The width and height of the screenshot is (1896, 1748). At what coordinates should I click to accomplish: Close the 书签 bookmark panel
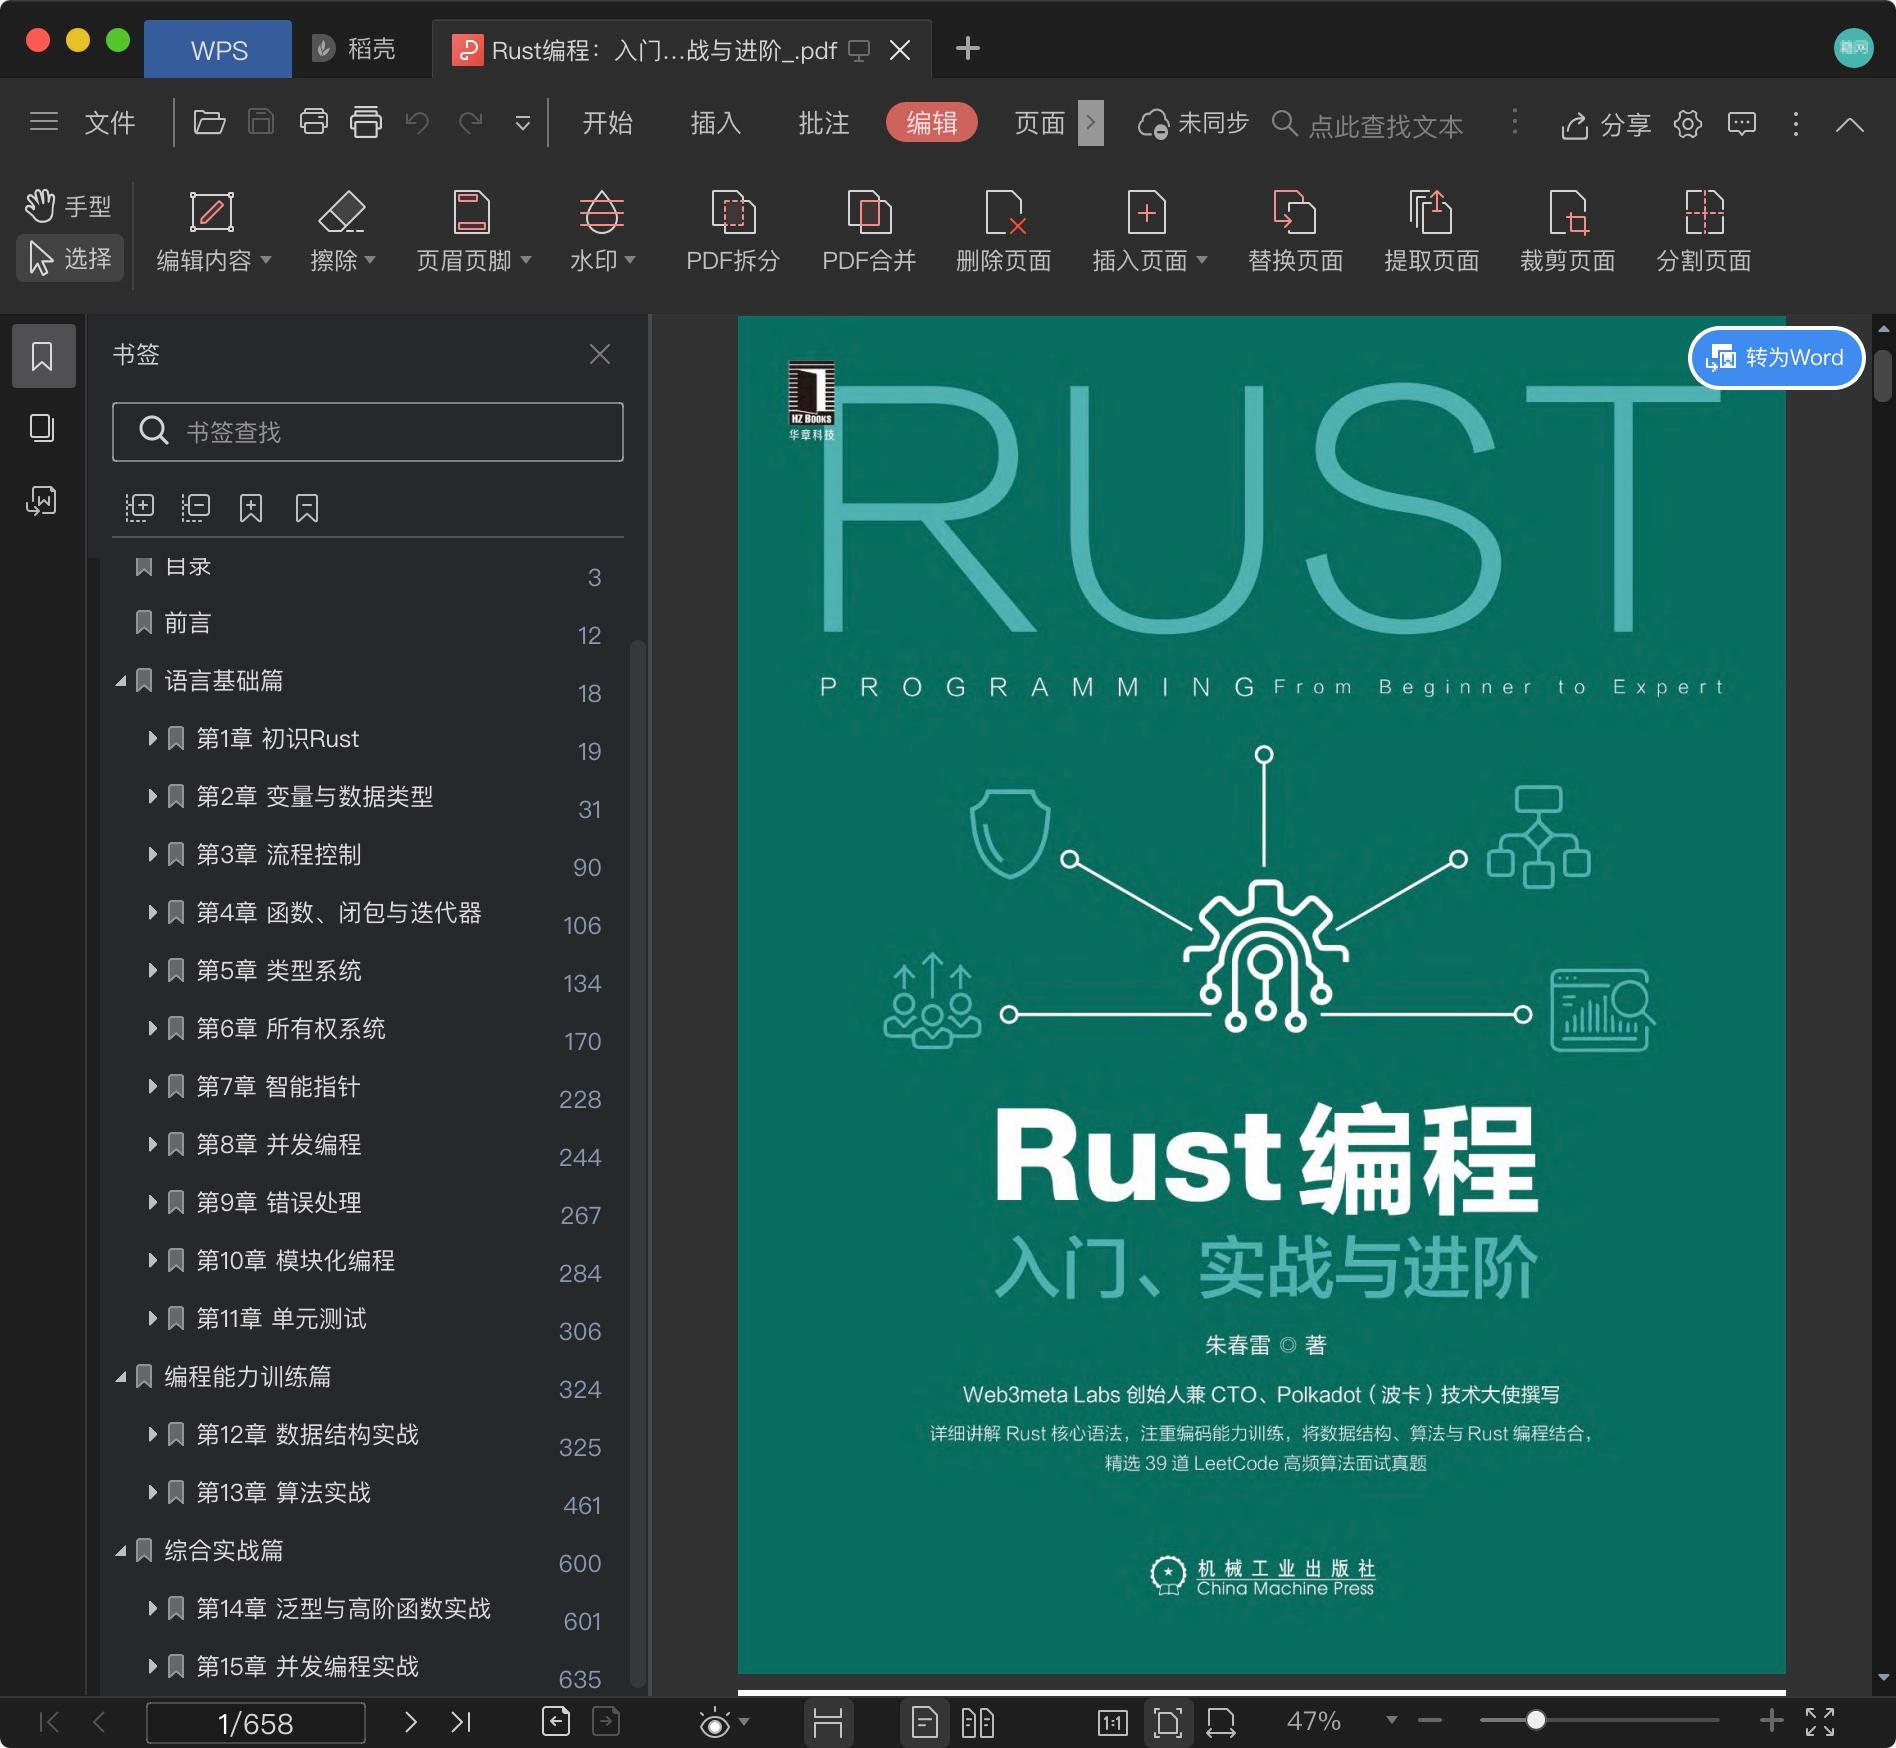point(600,354)
